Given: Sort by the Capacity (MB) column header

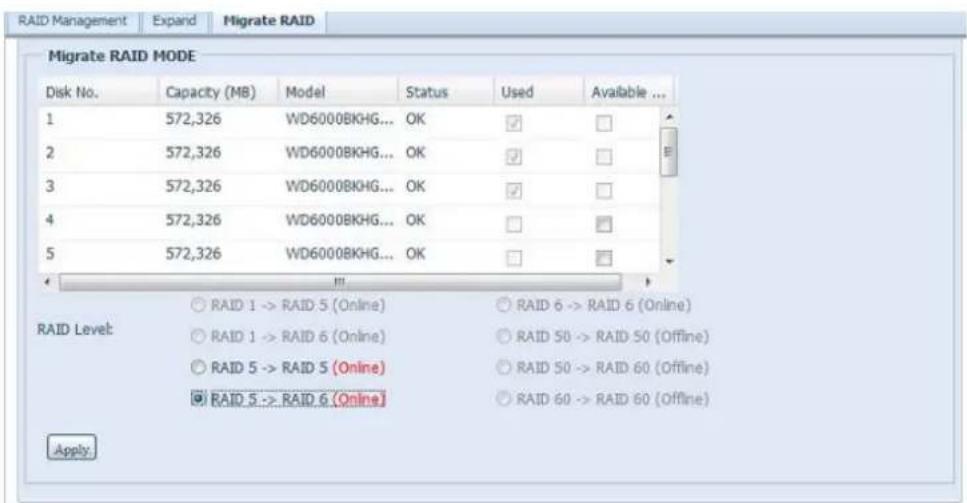Looking at the screenshot, I should pos(219,92).
